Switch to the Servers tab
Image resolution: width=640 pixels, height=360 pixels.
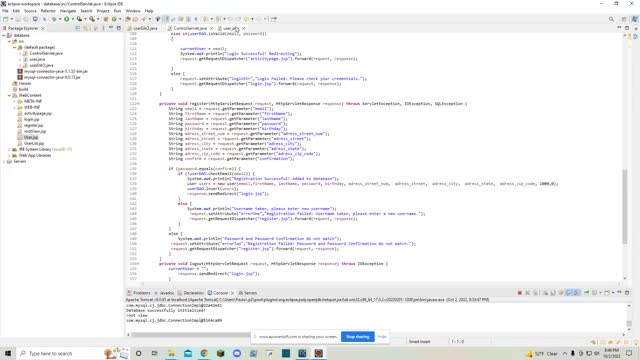248,293
